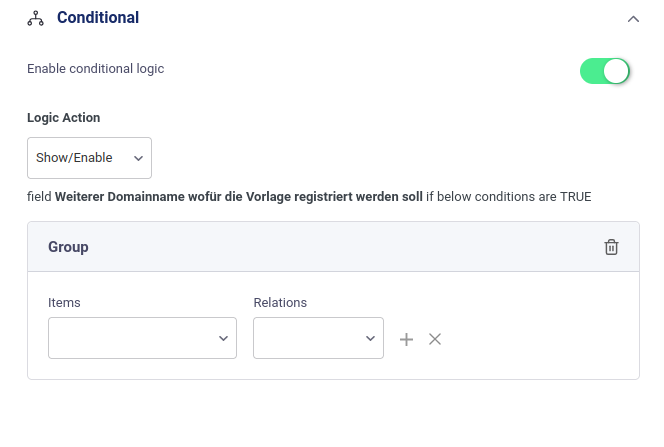The height and width of the screenshot is (447, 664).
Task: Click the "if below conditions are TRUE" text
Action: click(508, 197)
